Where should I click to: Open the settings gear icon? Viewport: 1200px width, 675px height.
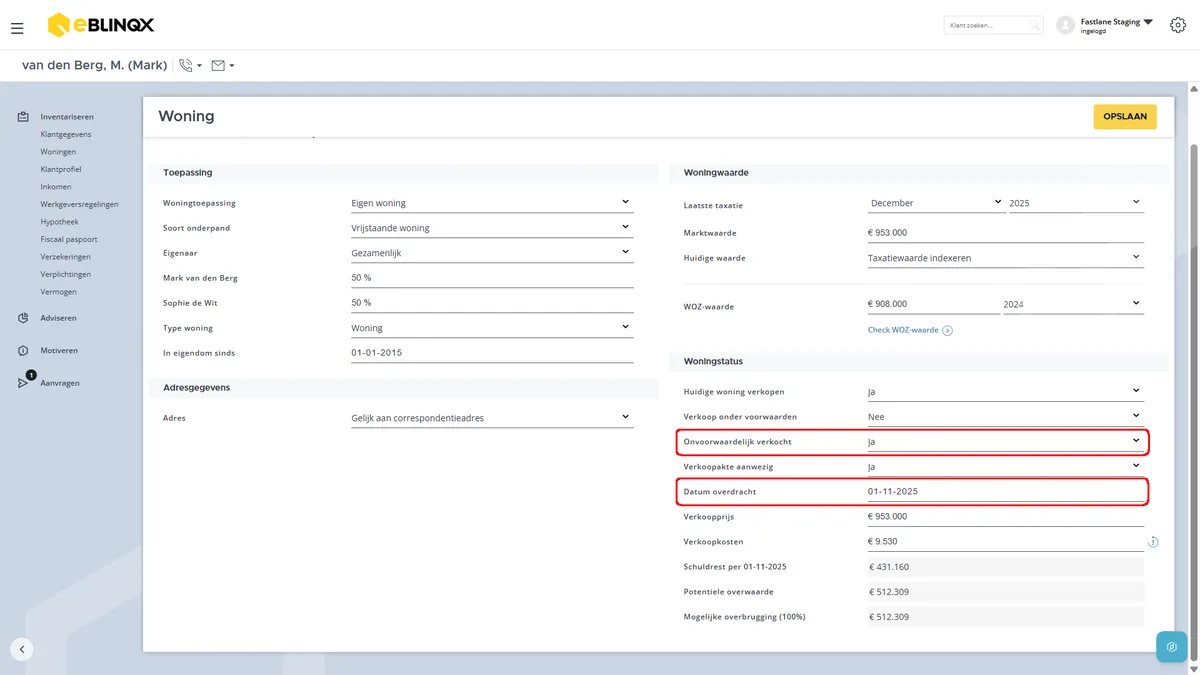(x=1177, y=25)
